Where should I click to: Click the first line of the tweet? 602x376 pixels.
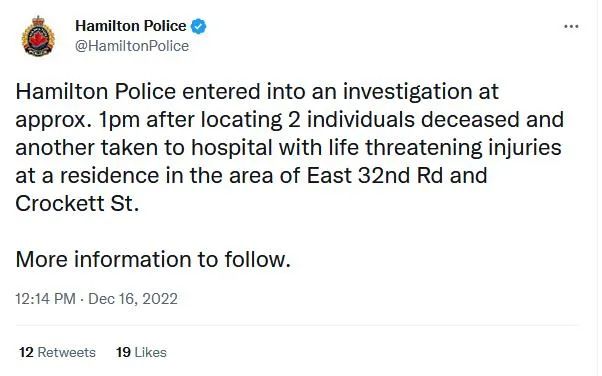pyautogui.click(x=257, y=92)
